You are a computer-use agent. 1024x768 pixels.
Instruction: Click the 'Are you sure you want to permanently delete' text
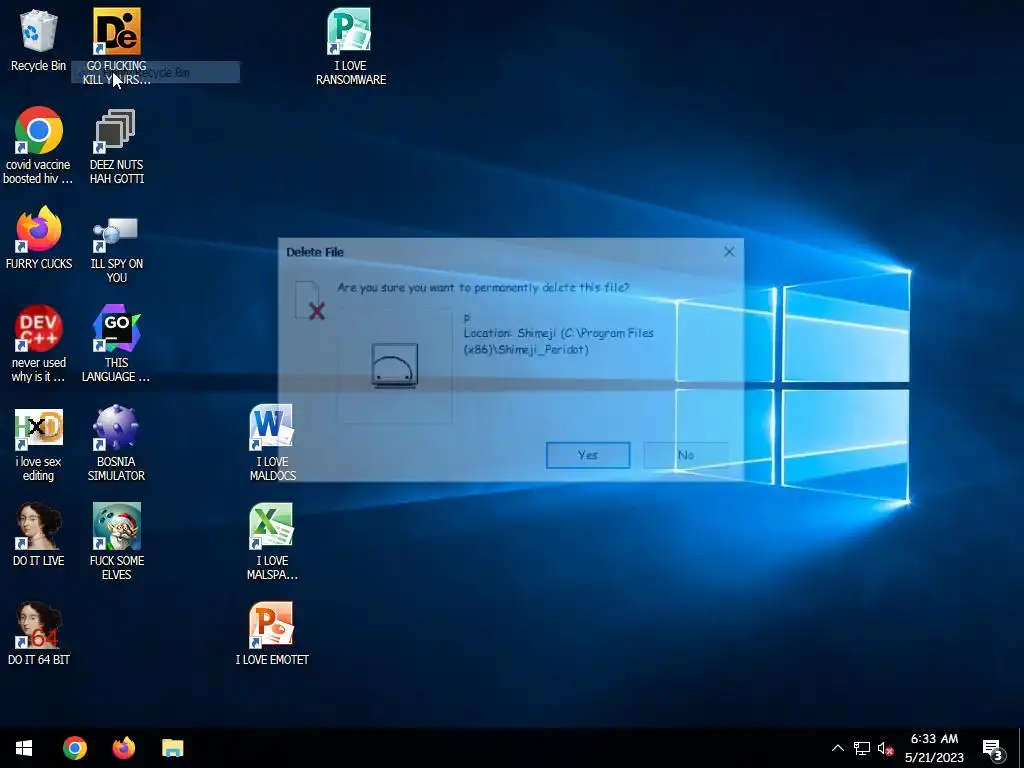point(483,287)
